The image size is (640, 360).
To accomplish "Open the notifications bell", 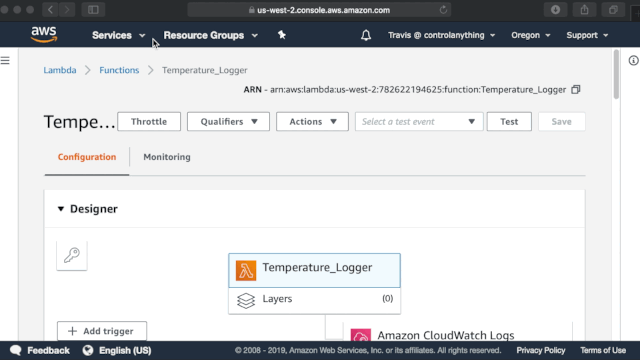I will tap(366, 35).
